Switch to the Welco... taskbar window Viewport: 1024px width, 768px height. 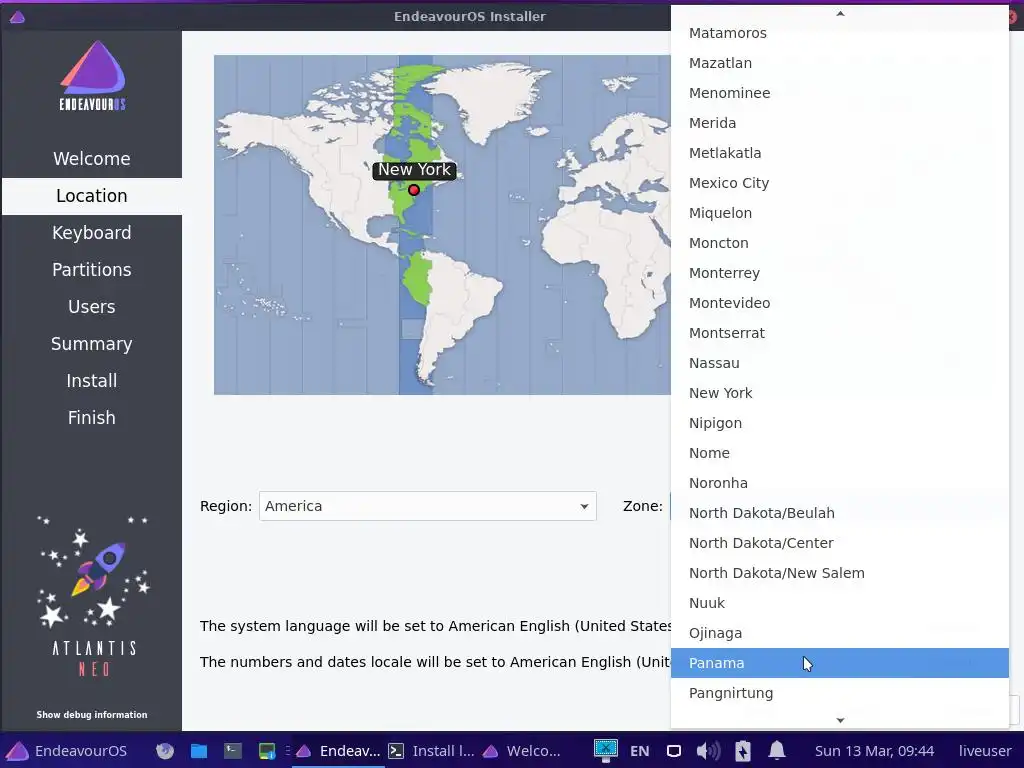[x=522, y=751]
